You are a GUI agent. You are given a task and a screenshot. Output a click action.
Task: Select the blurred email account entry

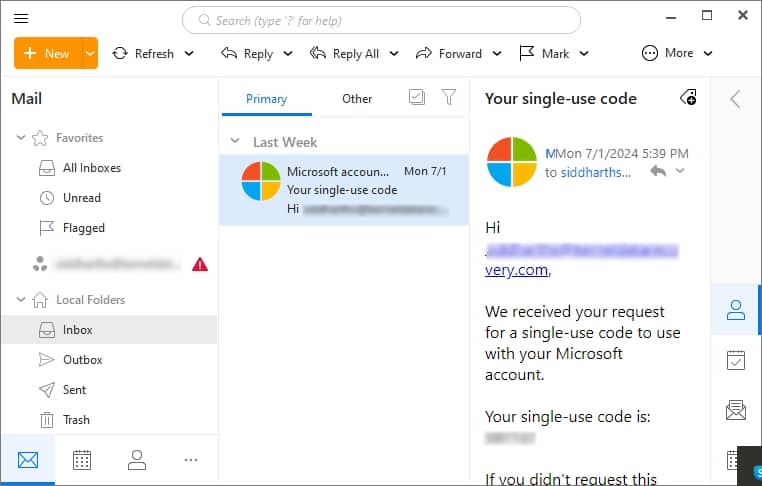point(115,264)
